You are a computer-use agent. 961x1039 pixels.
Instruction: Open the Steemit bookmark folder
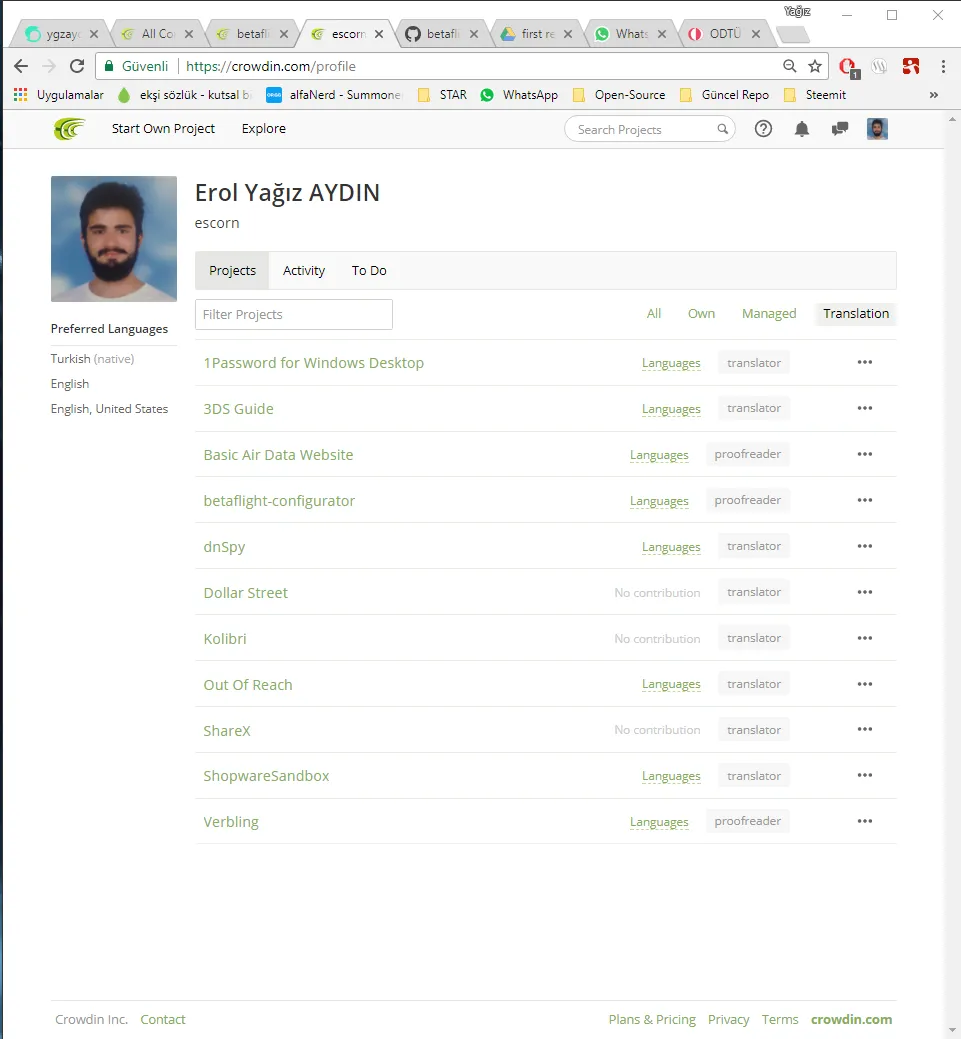[815, 95]
